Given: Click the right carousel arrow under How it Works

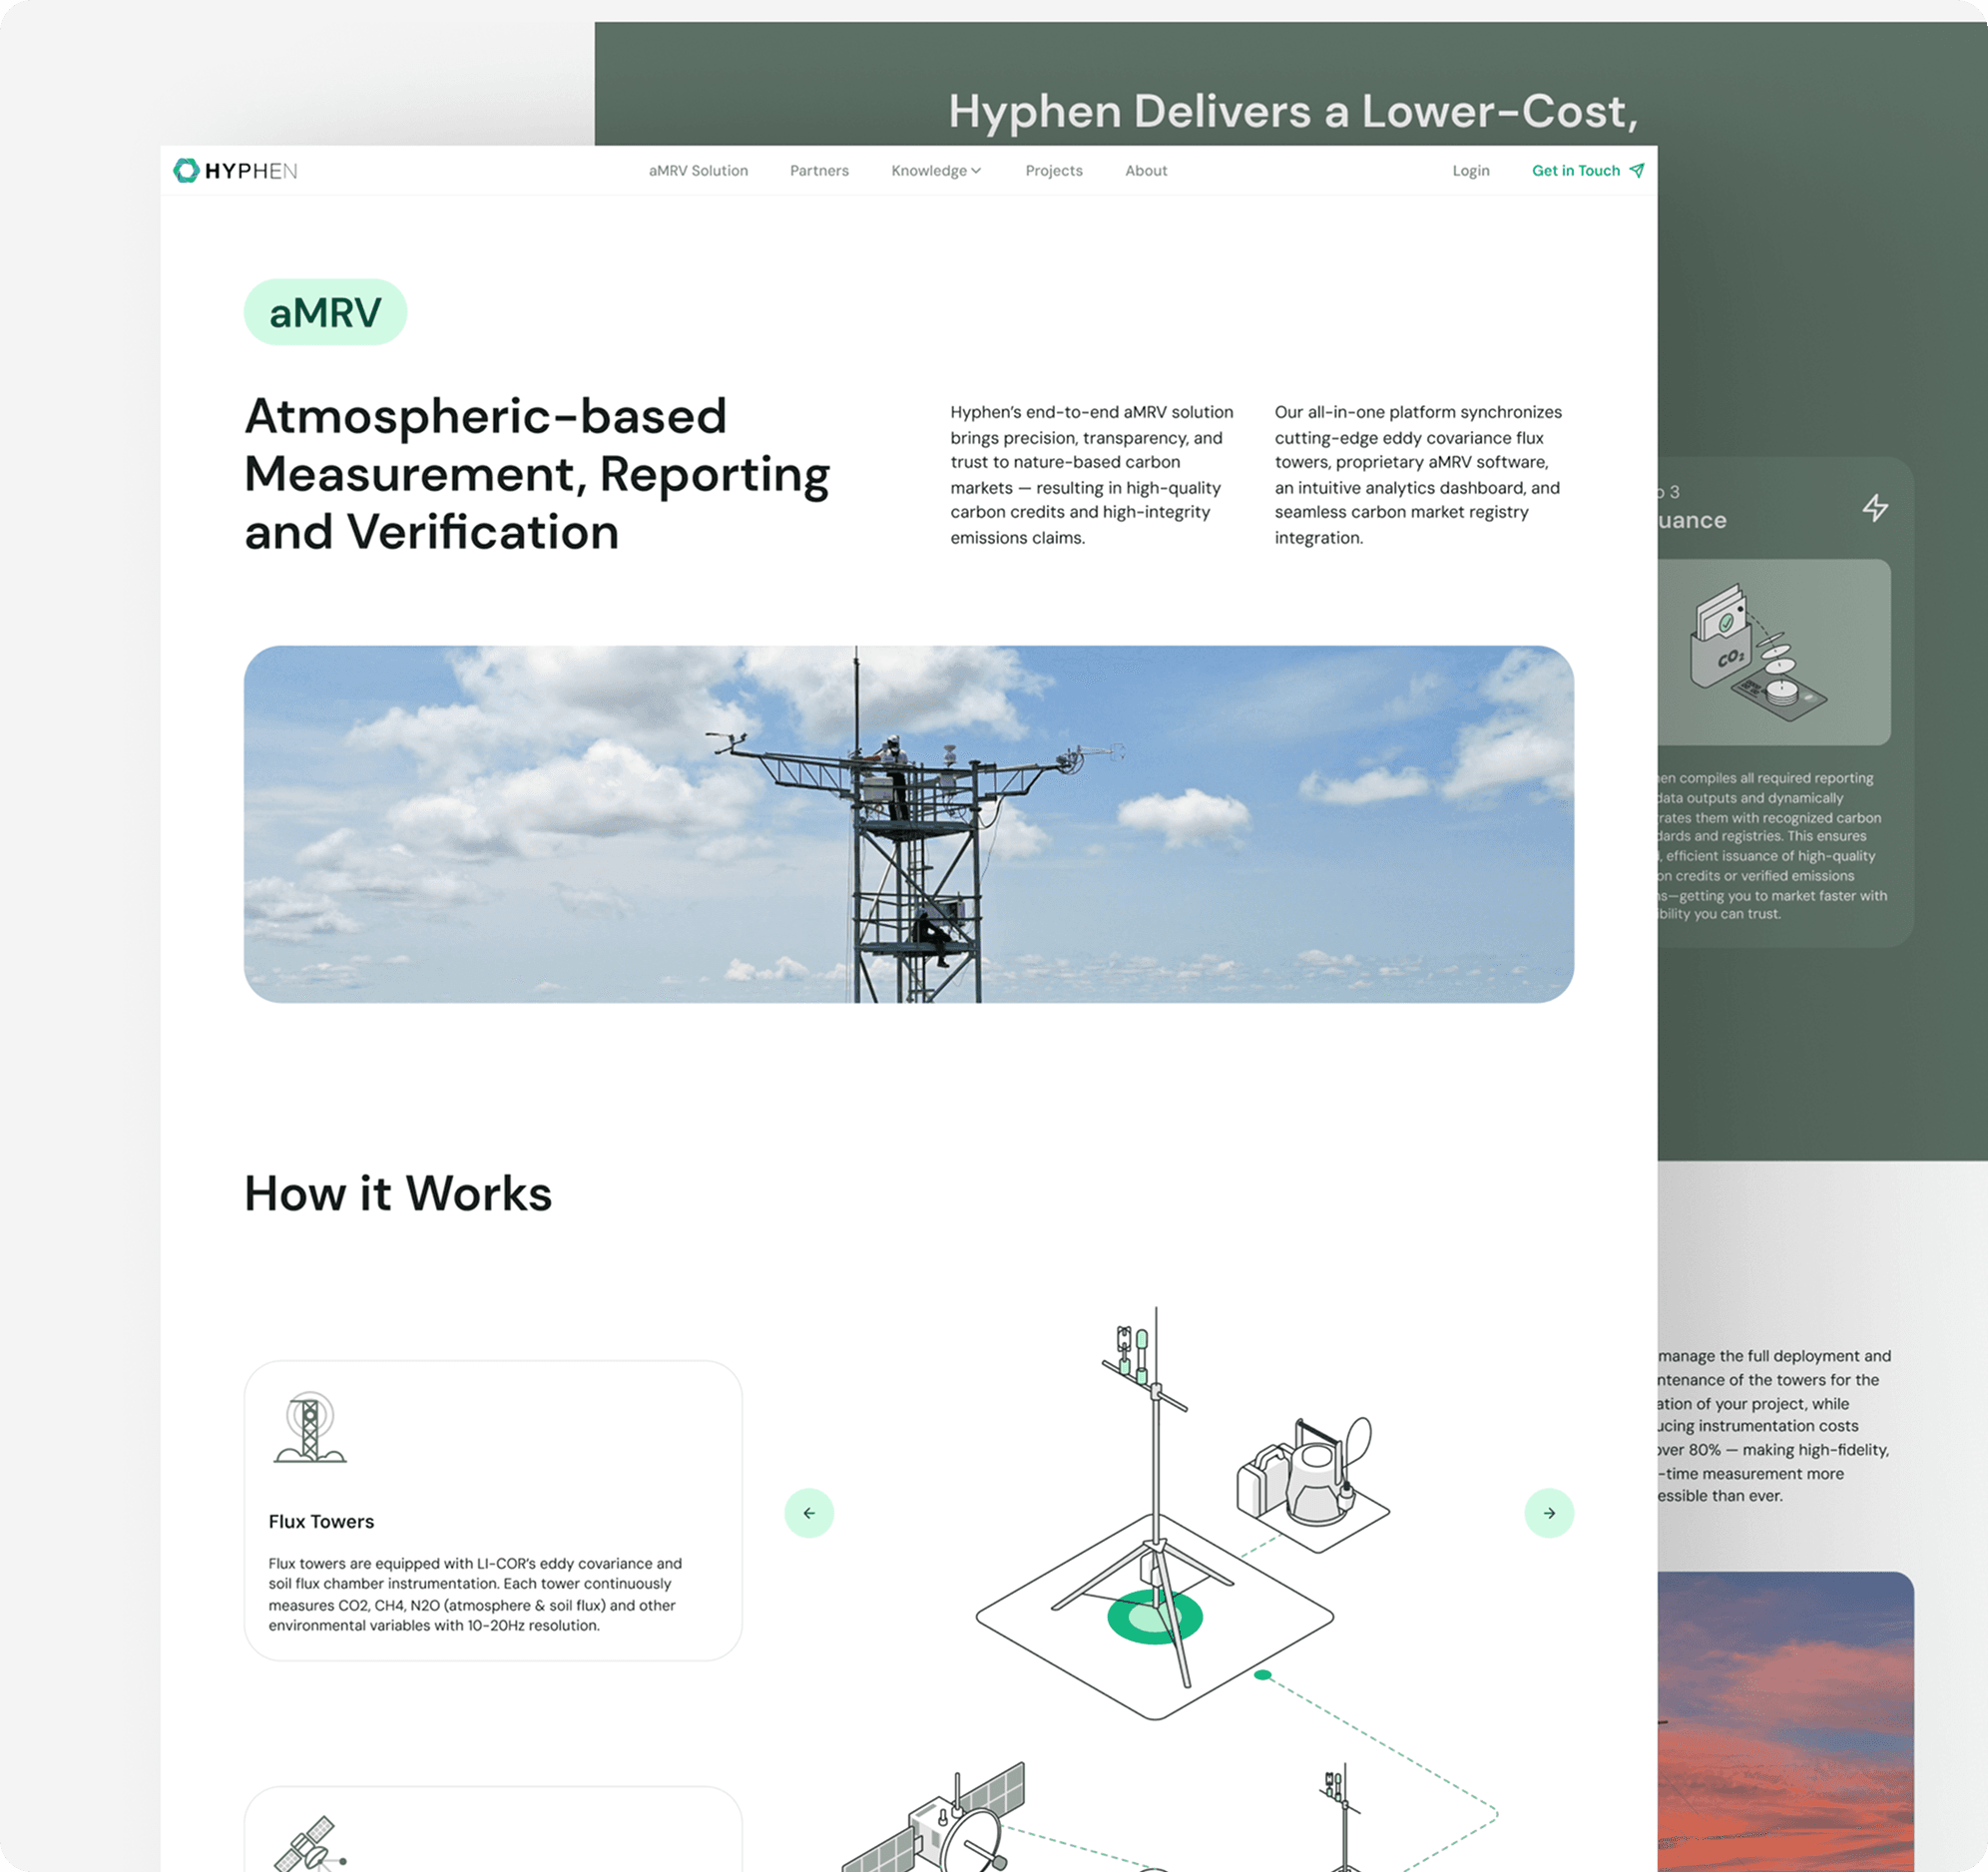Looking at the screenshot, I should (x=1549, y=1514).
